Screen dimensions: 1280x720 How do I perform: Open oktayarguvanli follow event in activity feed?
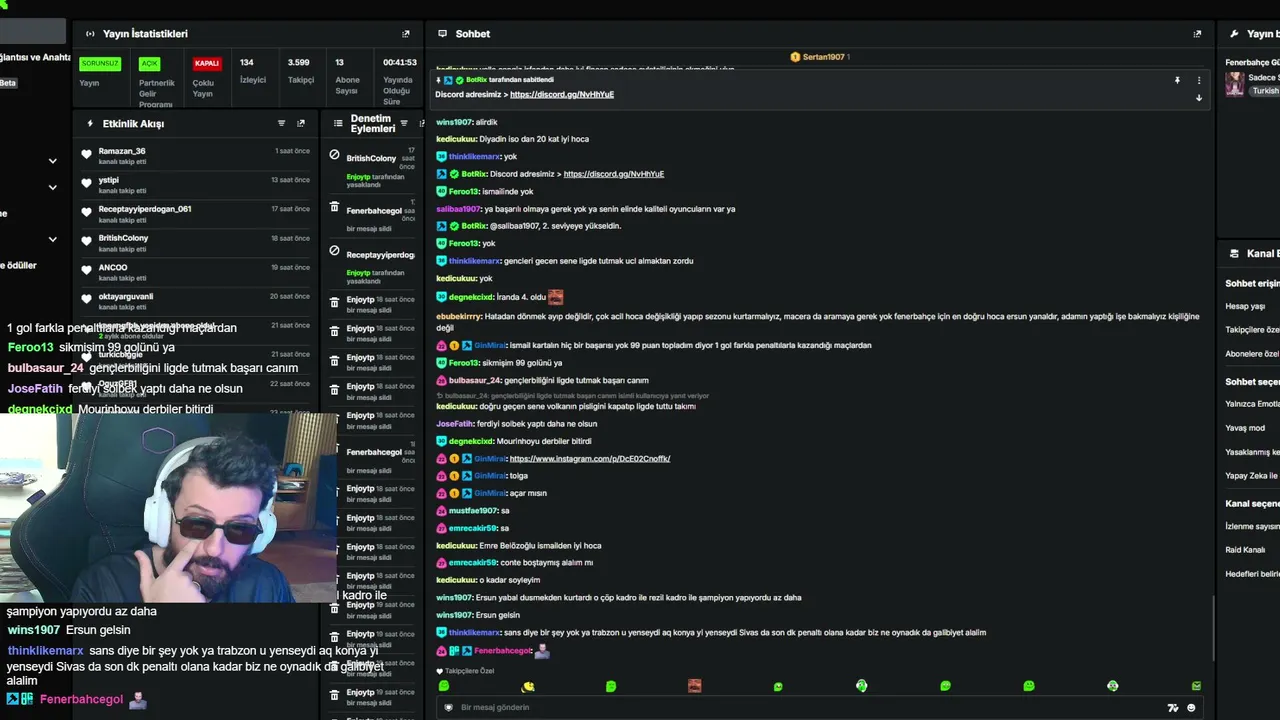click(196, 301)
